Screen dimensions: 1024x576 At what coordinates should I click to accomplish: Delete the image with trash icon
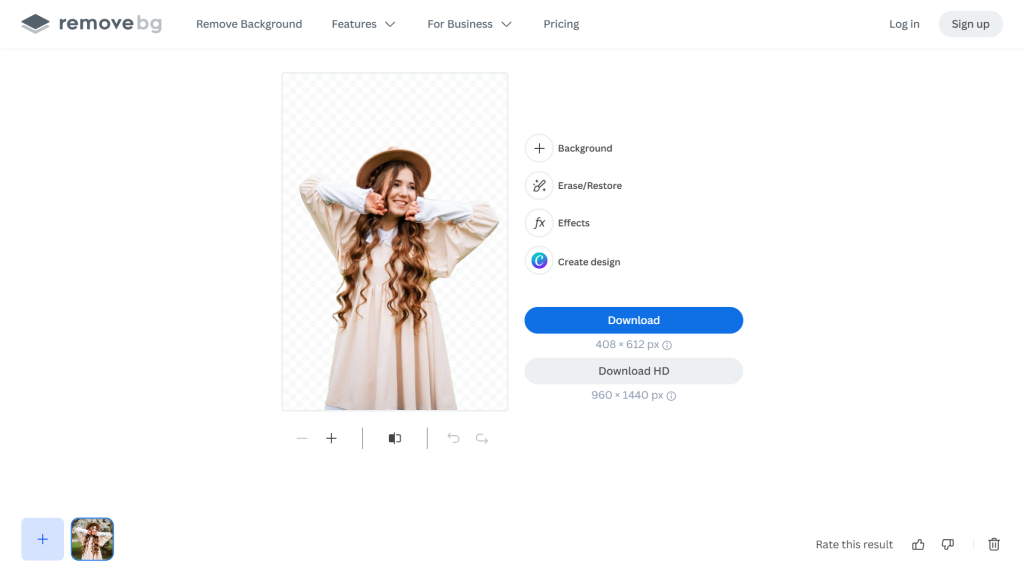pyautogui.click(x=994, y=544)
